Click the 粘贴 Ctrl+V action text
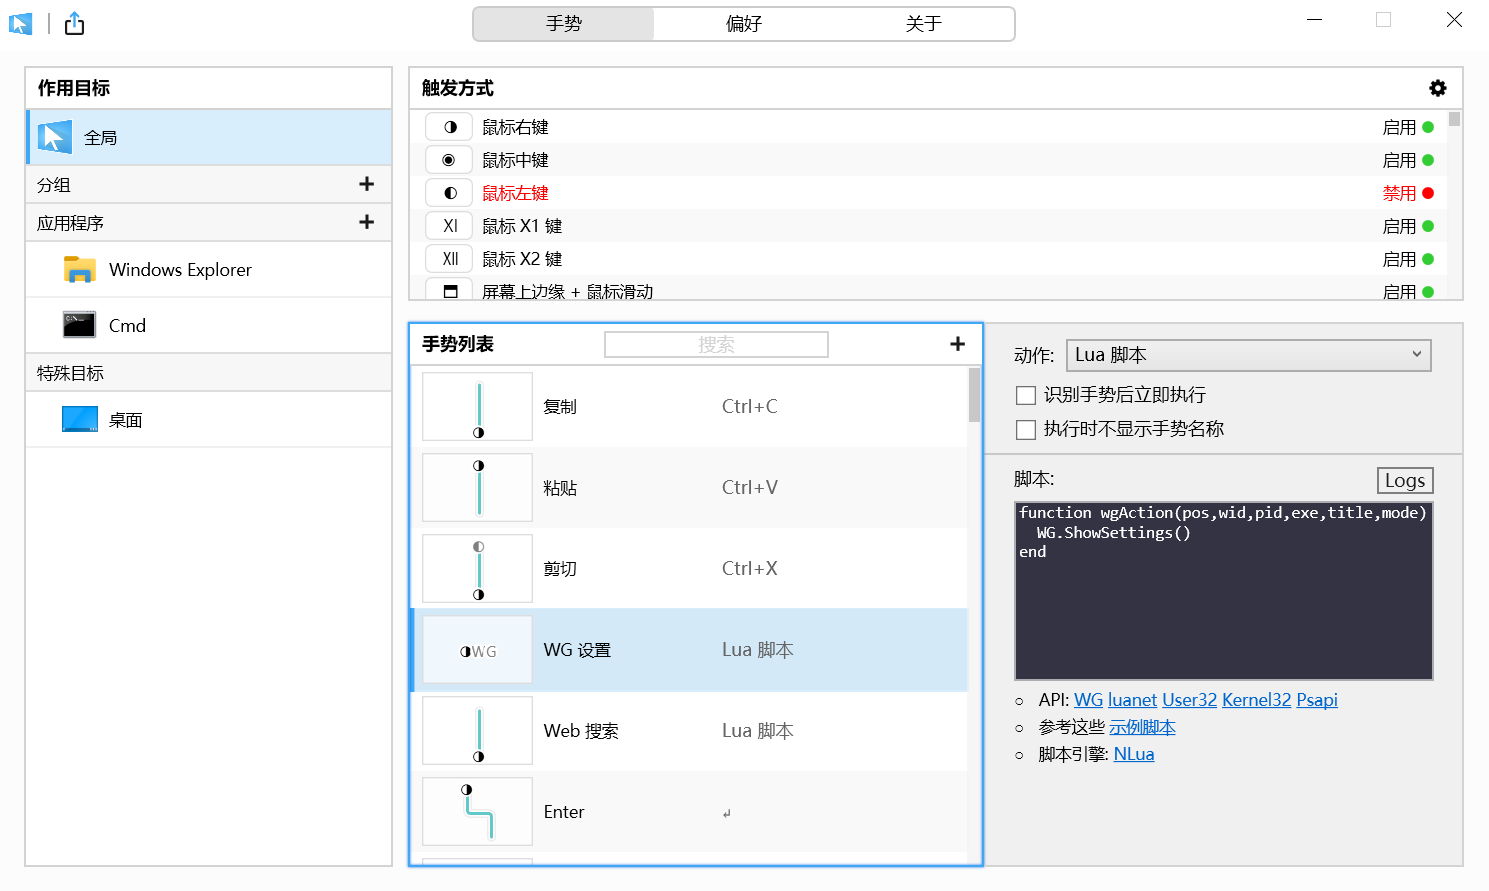1489x891 pixels. [749, 488]
